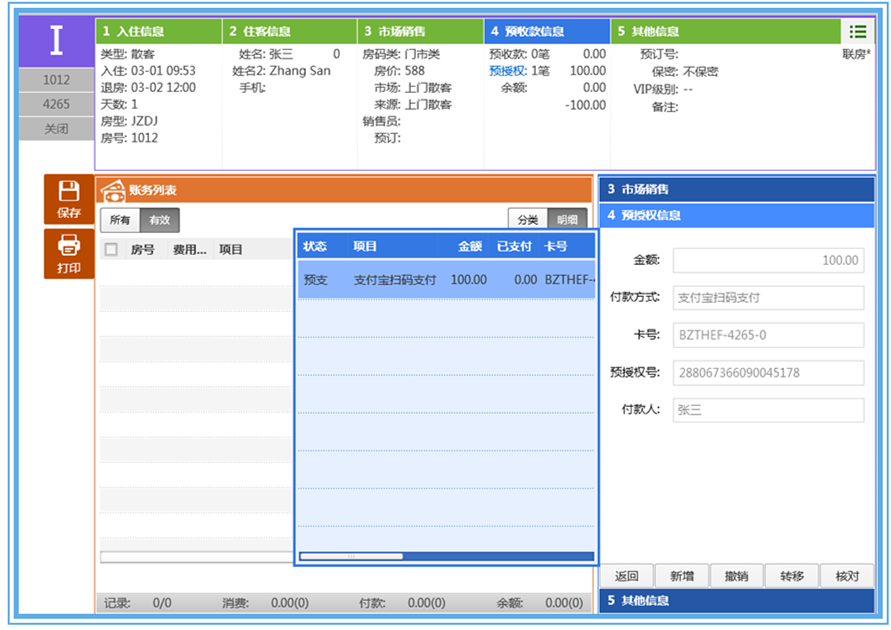Click the pre-authorization table horizontal scrollbar
891x630 pixels.
point(351,556)
